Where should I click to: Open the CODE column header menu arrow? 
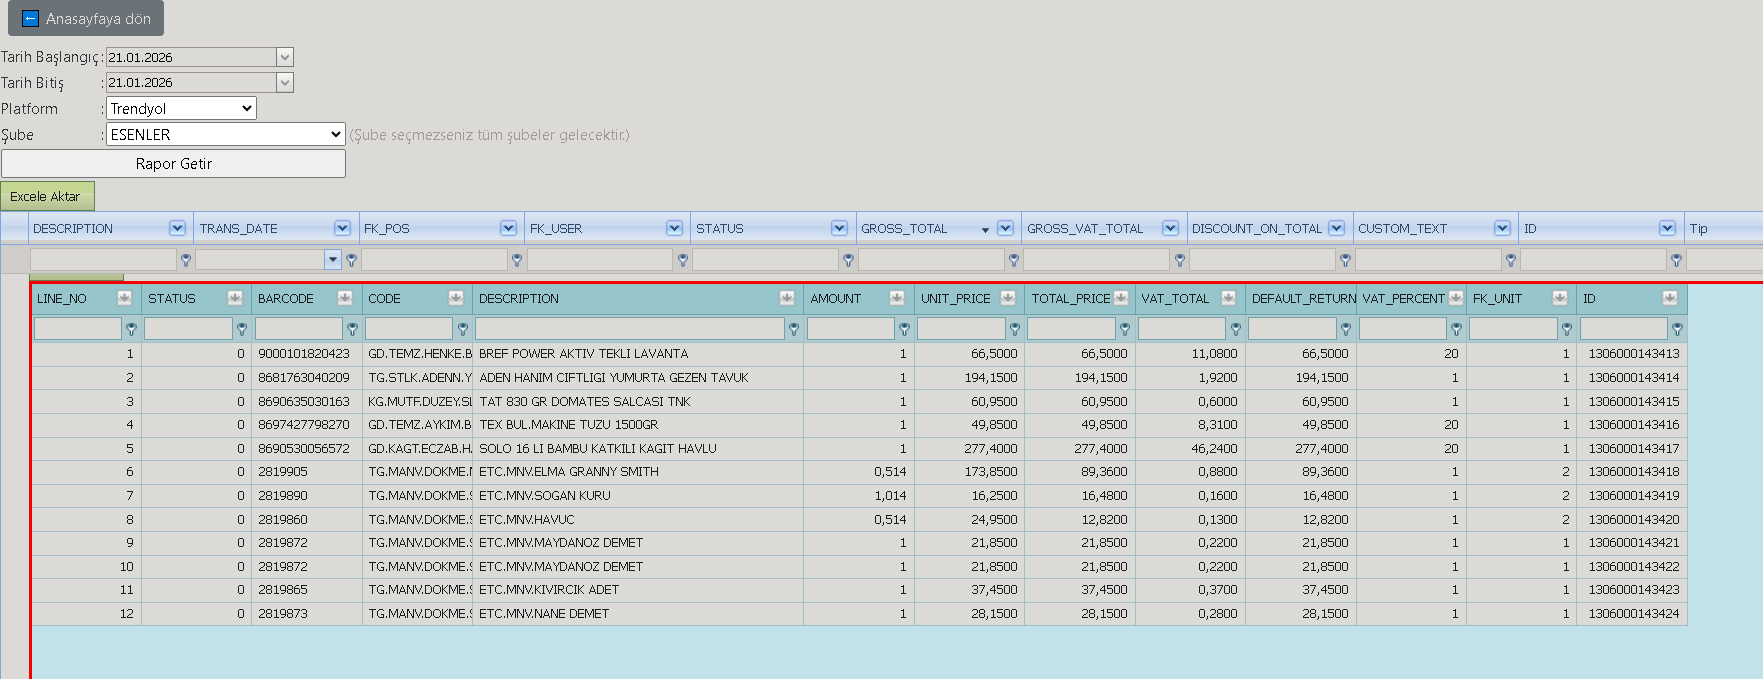click(455, 298)
